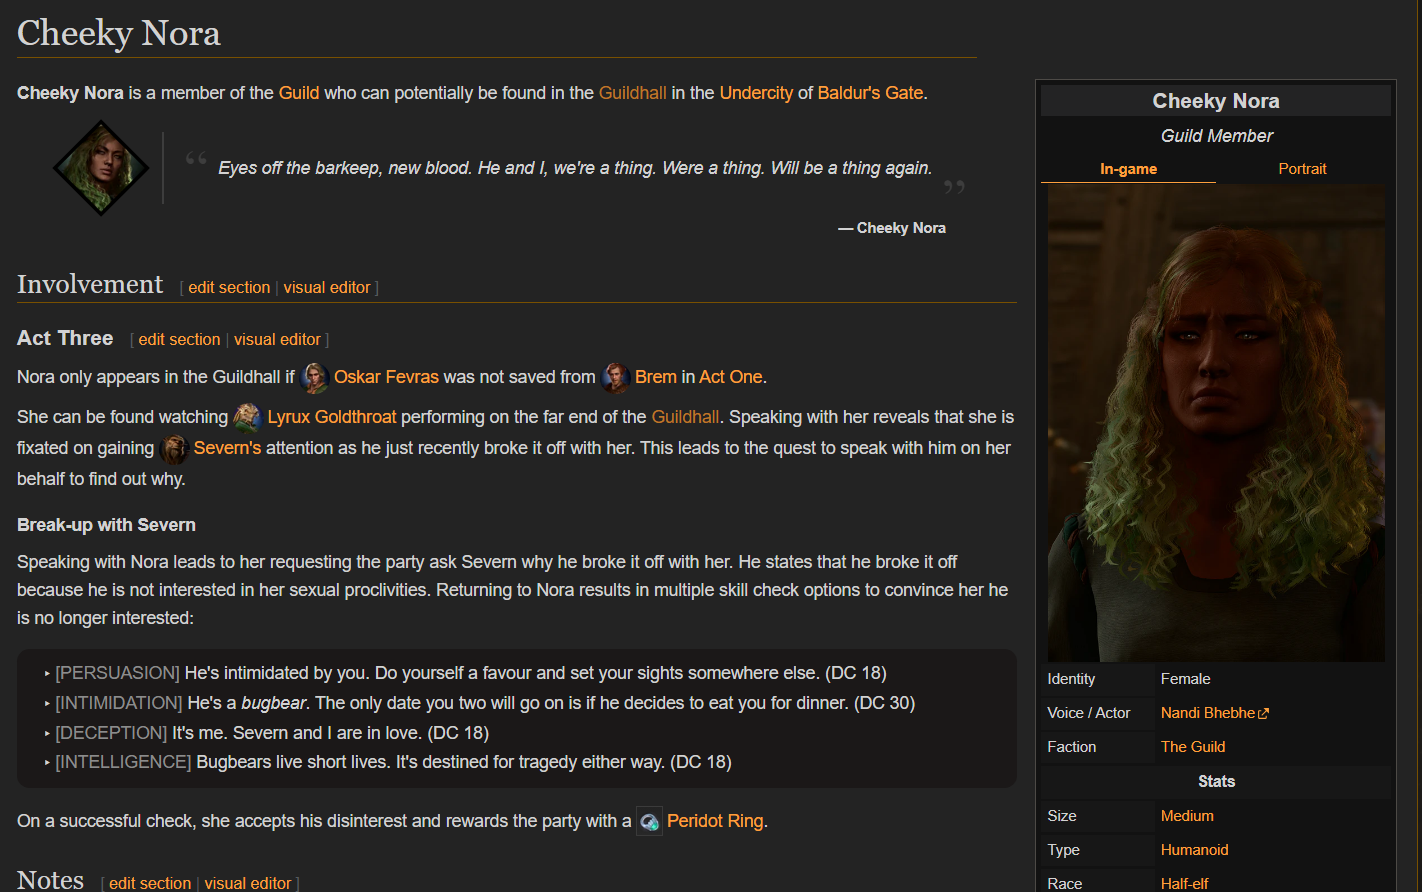Image resolution: width=1422 pixels, height=892 pixels.
Task: Click the '[DECEPTION]' dialogue option line
Action: tap(272, 733)
